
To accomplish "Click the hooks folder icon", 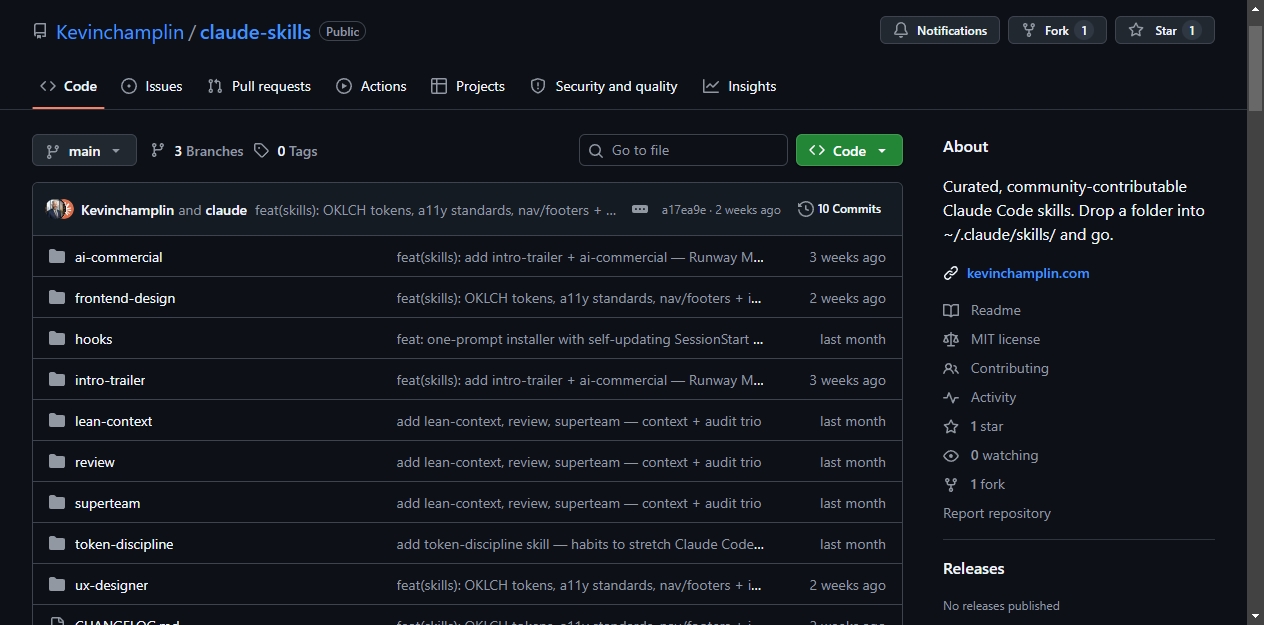I will point(57,339).
